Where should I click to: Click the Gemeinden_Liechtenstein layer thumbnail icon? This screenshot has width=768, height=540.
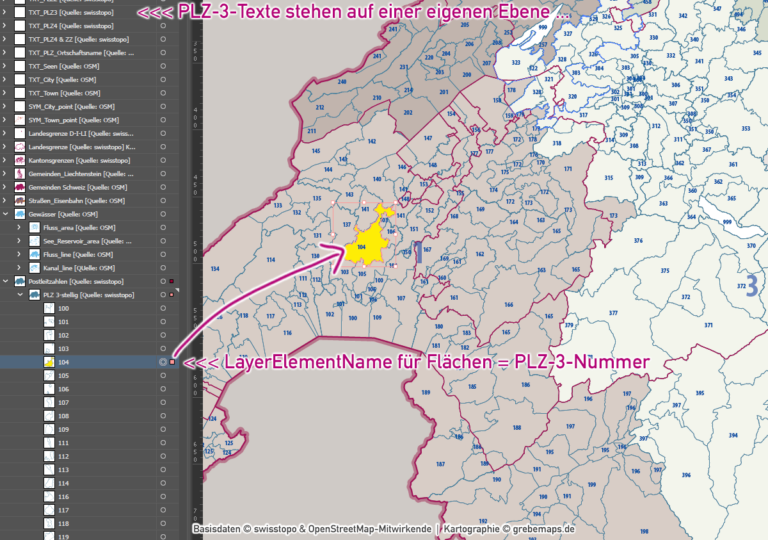point(20,174)
